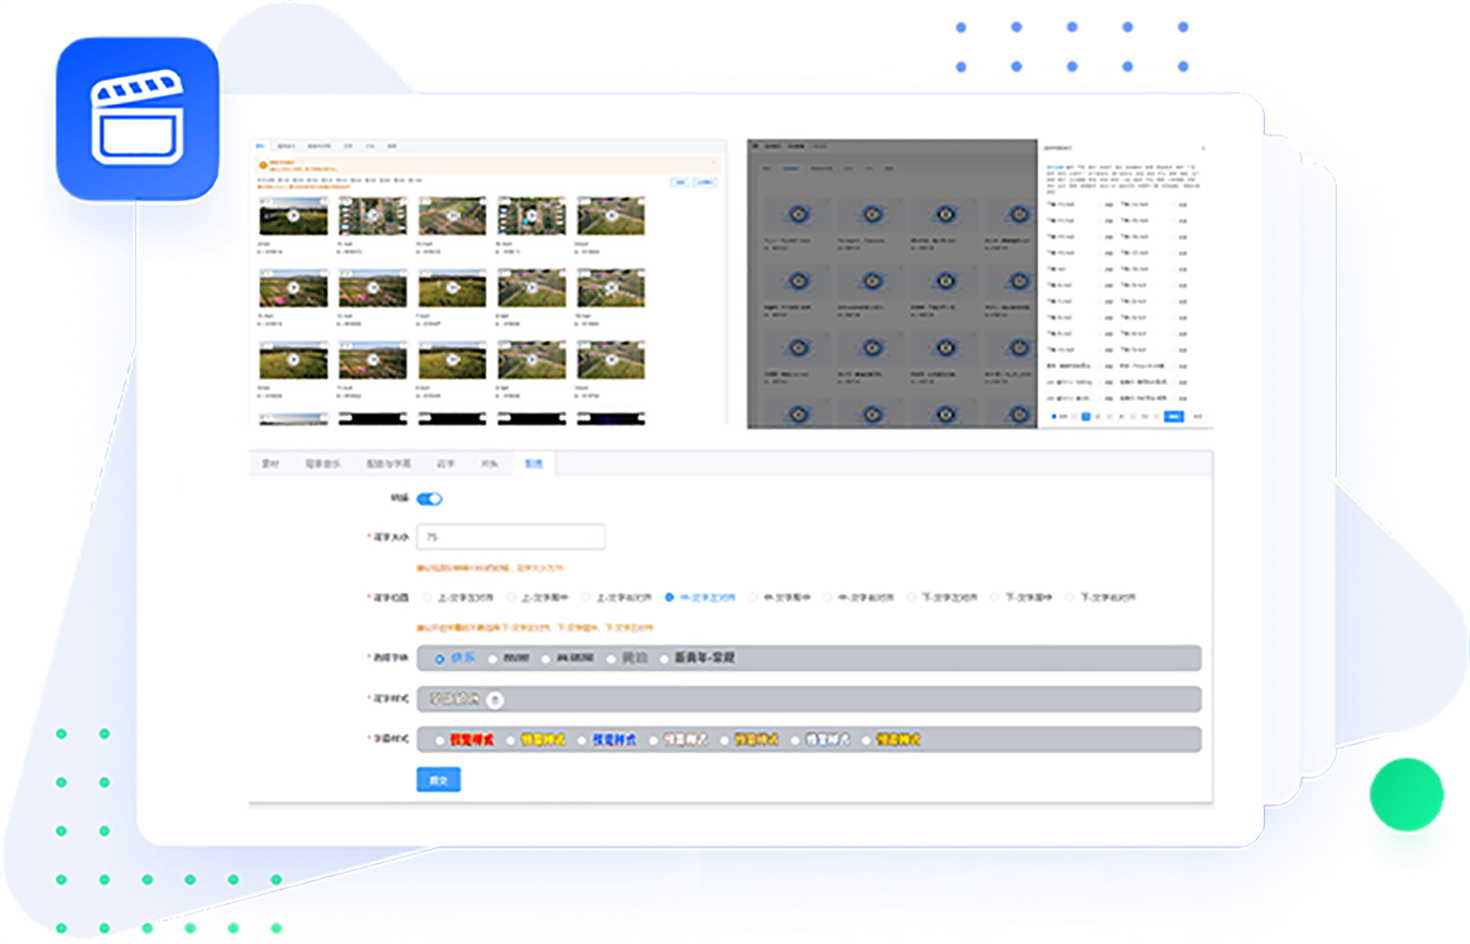Screen dimensions: 1470x944
Task: Turn off the blue toggle switch
Action: click(429, 499)
